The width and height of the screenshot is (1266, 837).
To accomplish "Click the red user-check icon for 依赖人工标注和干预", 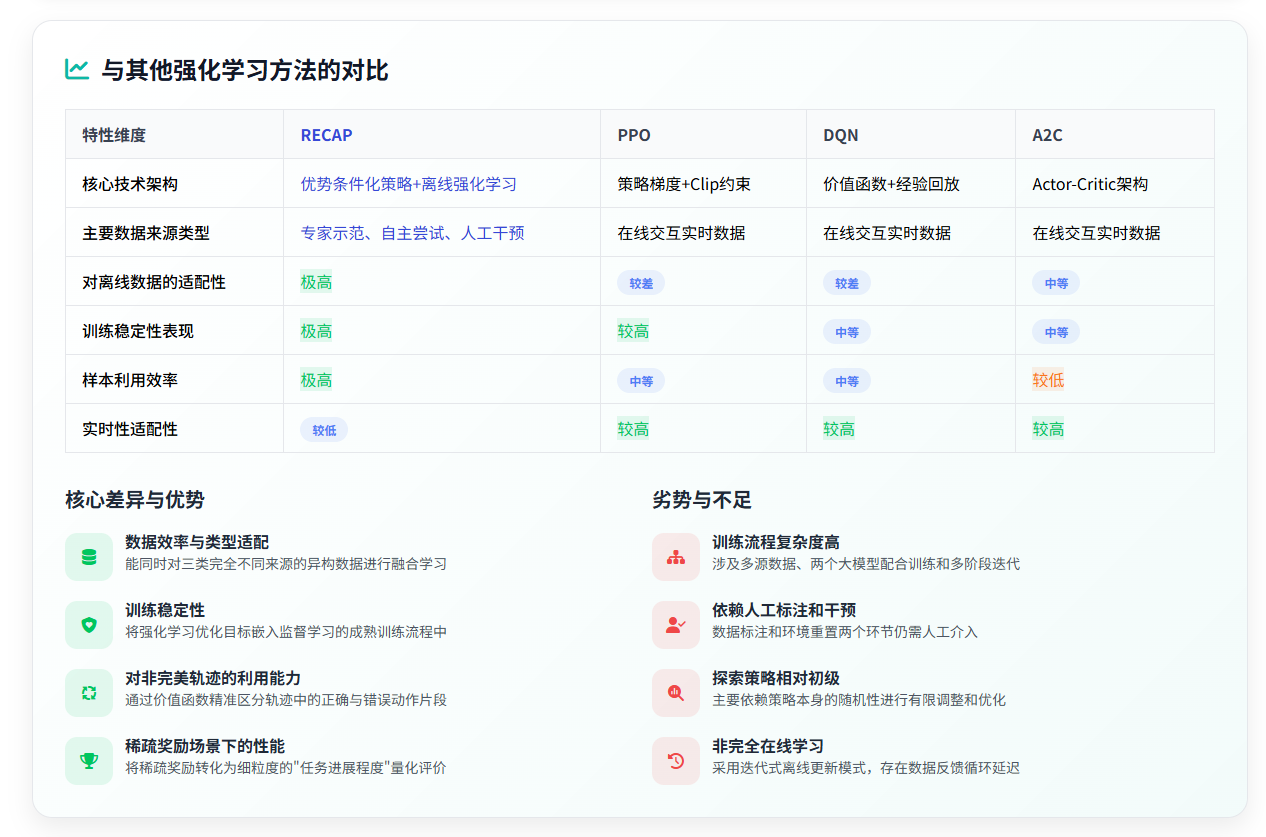I will [x=676, y=625].
